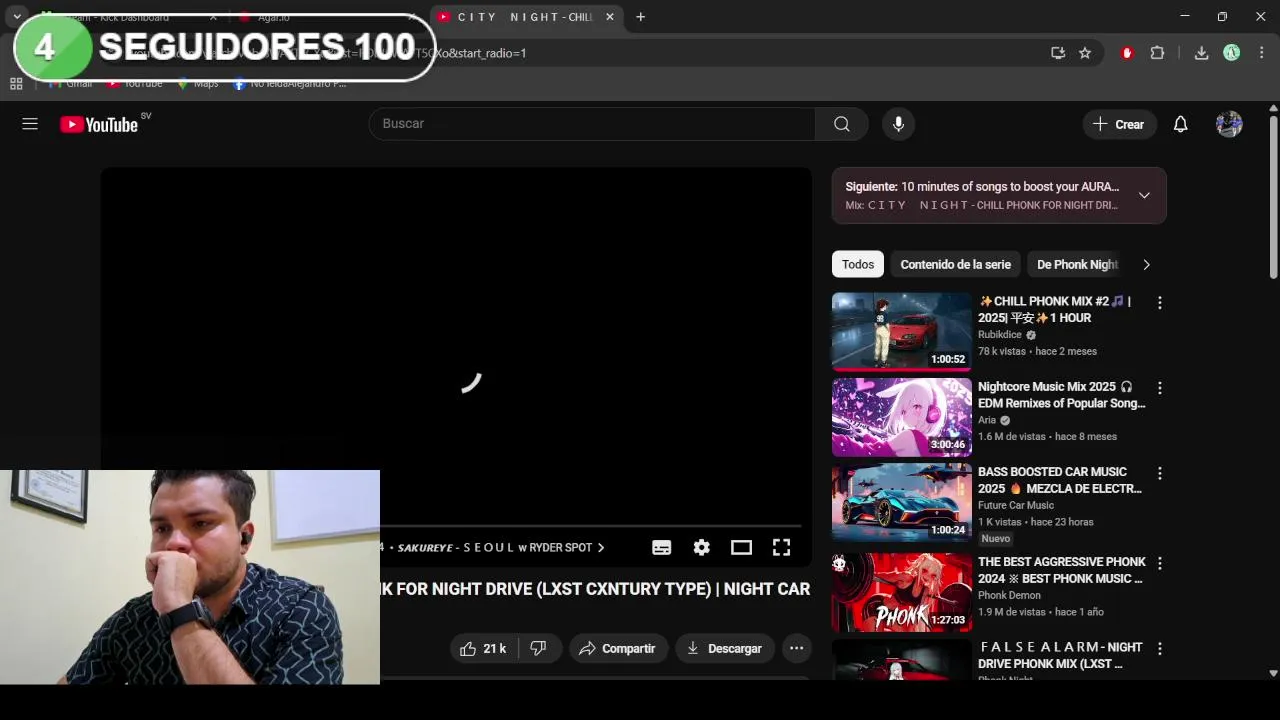Open the Rubikdice channel link
Viewport: 1280px width, 720px height.
pos(1000,335)
